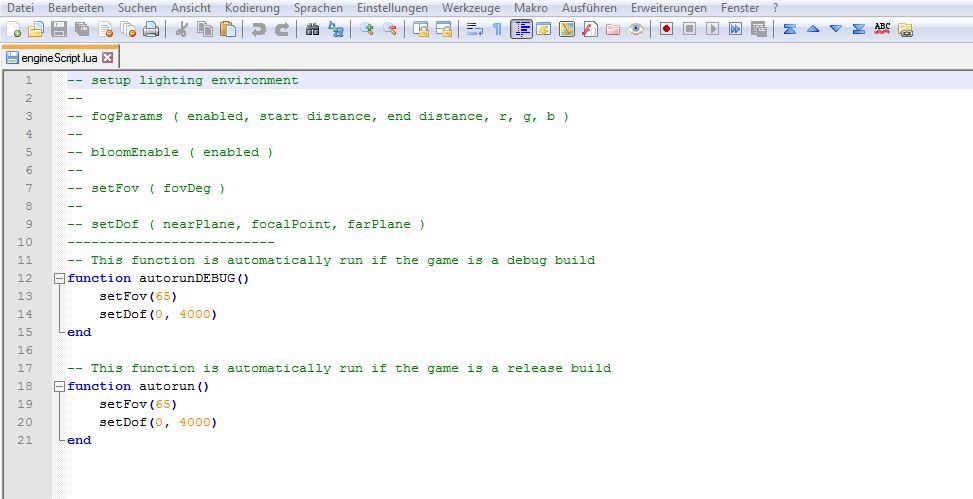973x499 pixels.
Task: Play back the recorded macro
Action: [x=712, y=29]
